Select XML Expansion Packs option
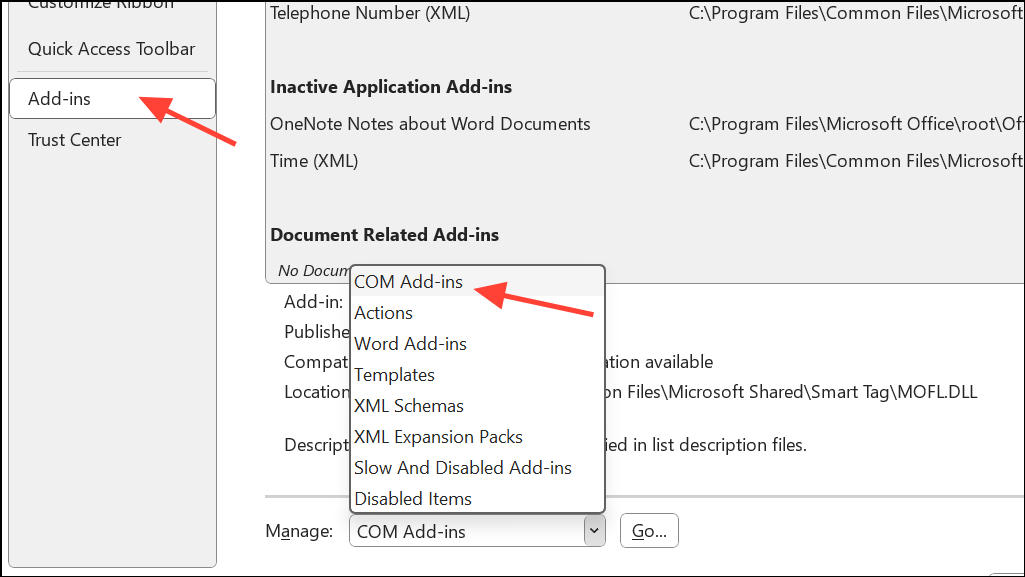Image resolution: width=1025 pixels, height=577 pixels. [x=438, y=436]
